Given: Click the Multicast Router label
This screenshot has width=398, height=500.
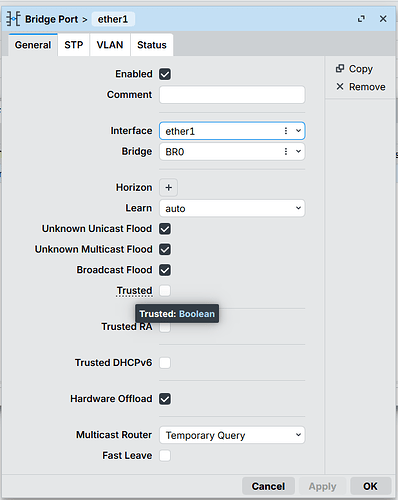Looking at the screenshot, I should (x=114, y=435).
